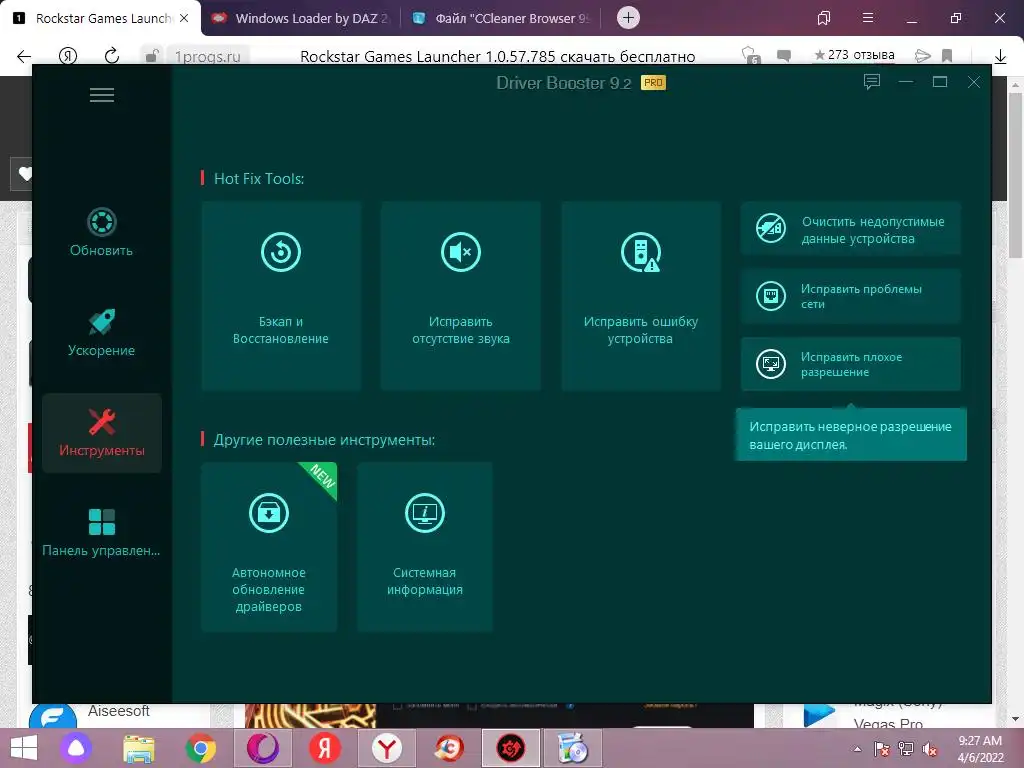Select the Инструменты tools section
The height and width of the screenshot is (768, 1024).
[x=102, y=432]
